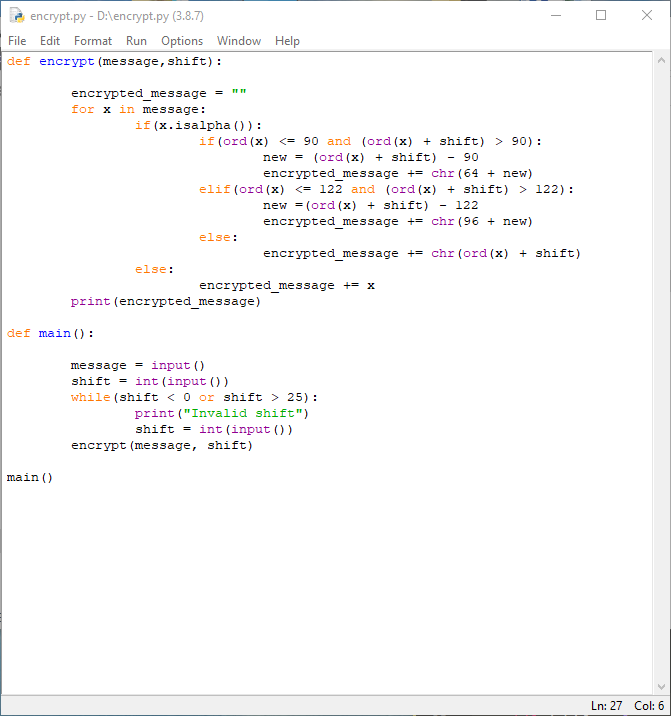Click the IDLE Python file icon in title bar
Screen dimensions: 671x716
pos(16,16)
